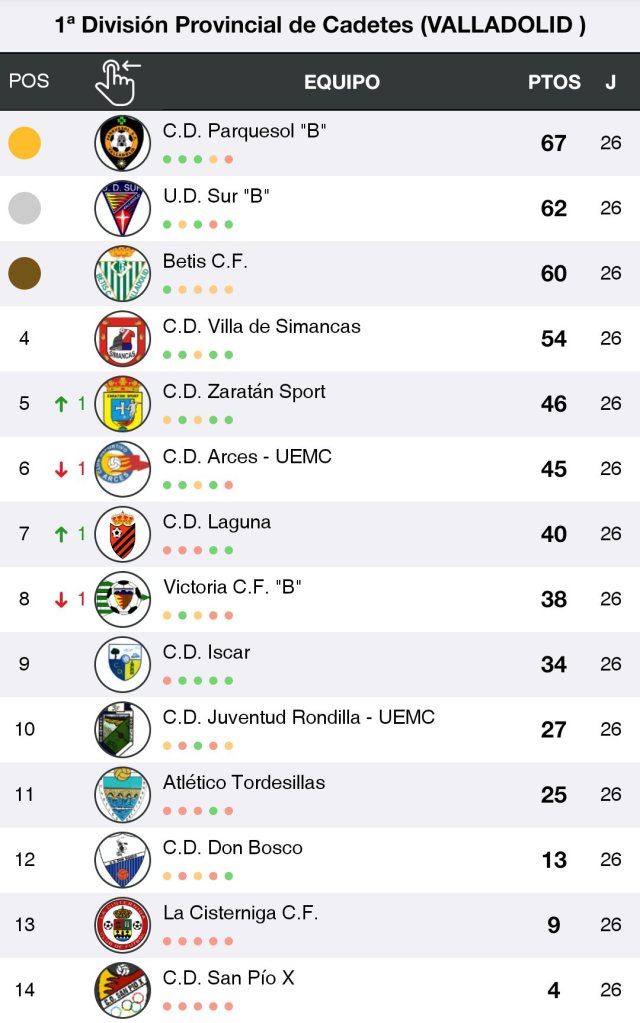Sort by the PTOS column header
This screenshot has height=1023, width=640.
pos(554,82)
